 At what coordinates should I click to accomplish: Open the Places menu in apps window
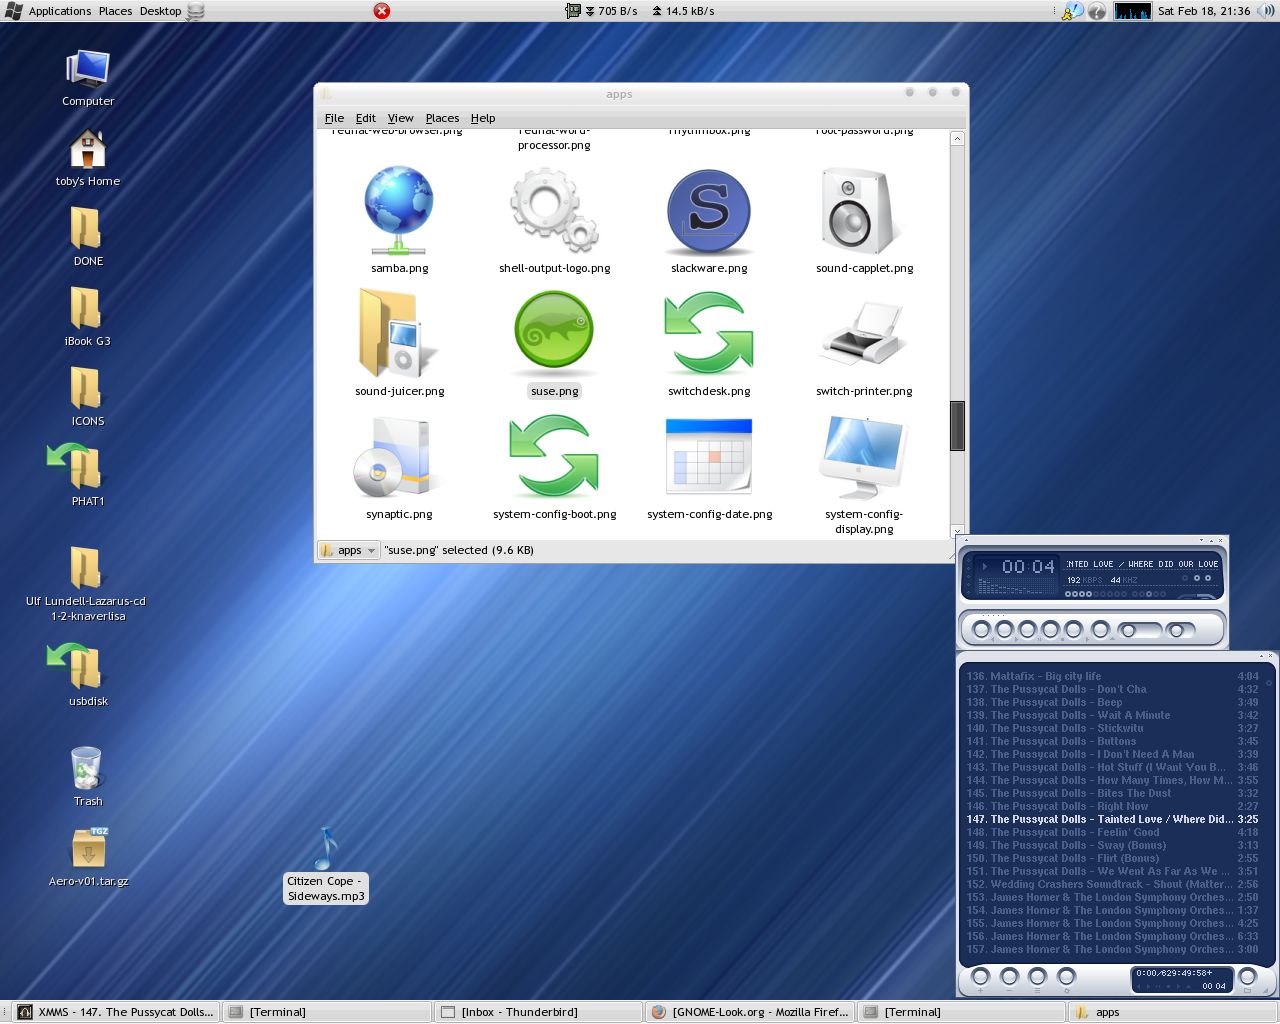tap(442, 118)
